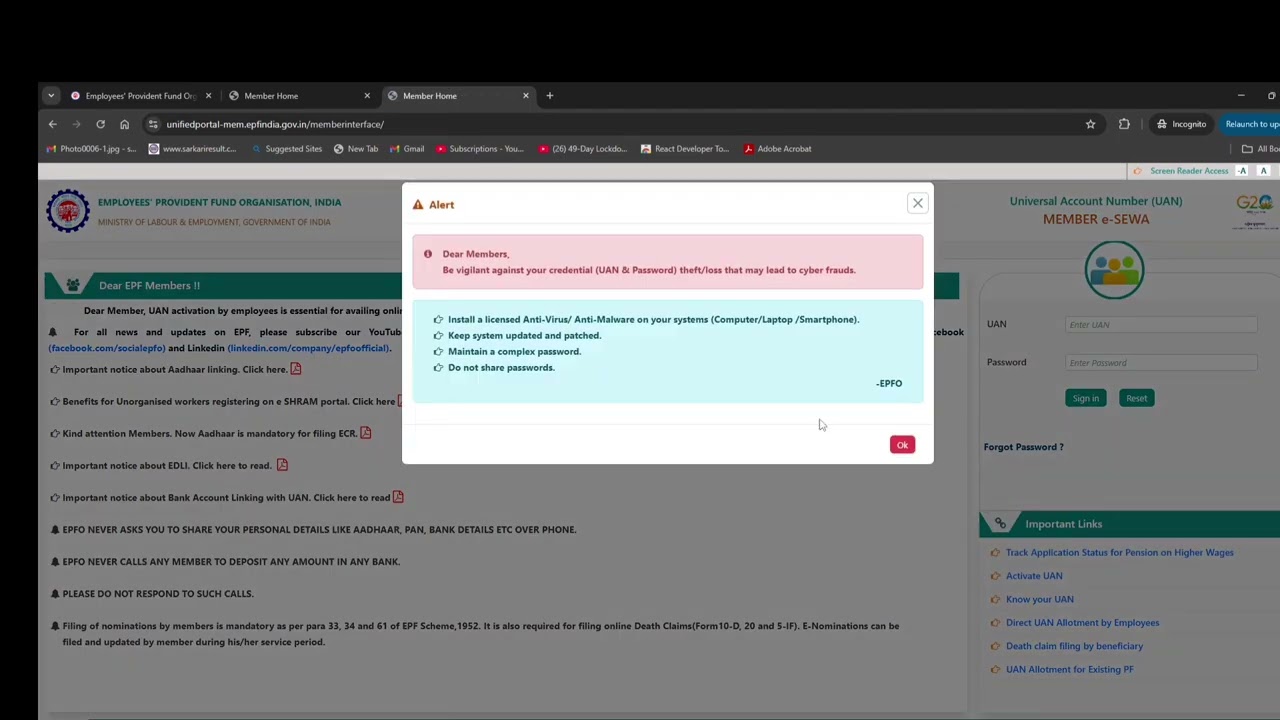Image resolution: width=1280 pixels, height=720 pixels.
Task: Open the Aadhaar mandatory ECR PDF icon
Action: point(366,433)
